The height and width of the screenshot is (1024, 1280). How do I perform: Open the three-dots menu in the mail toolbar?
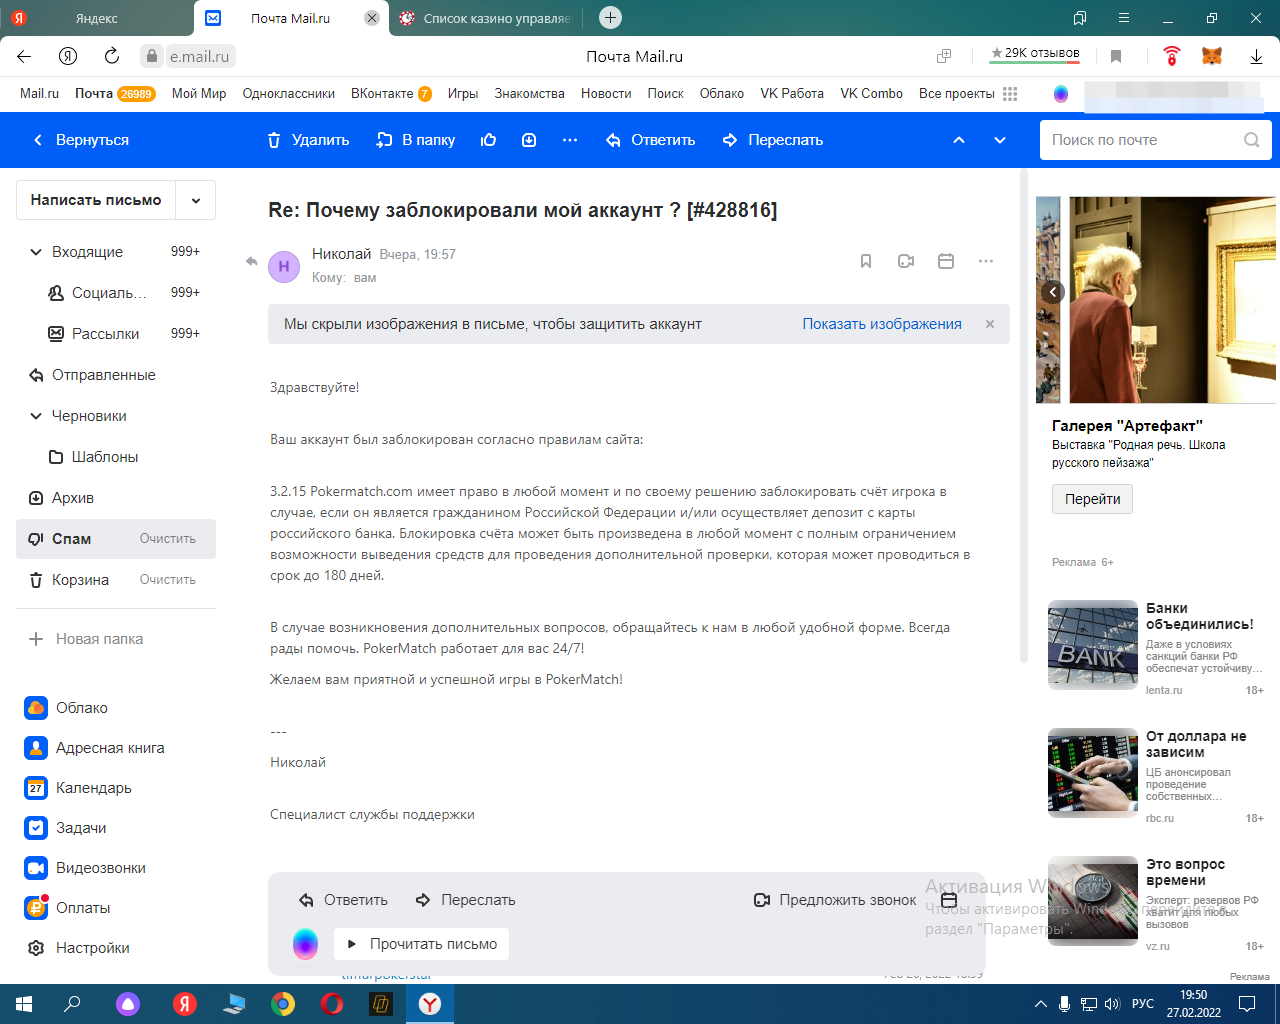click(570, 140)
